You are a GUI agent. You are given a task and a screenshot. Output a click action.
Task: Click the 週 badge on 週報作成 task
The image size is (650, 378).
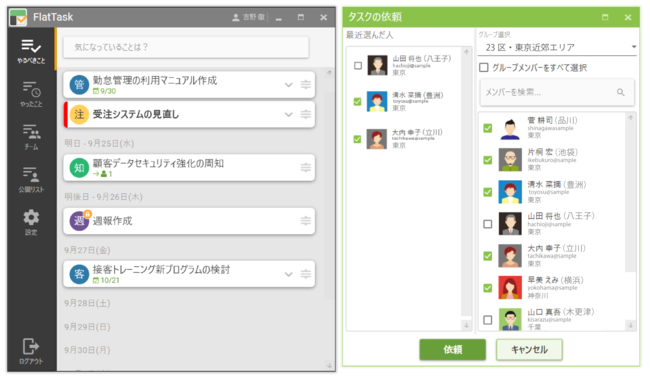79,221
